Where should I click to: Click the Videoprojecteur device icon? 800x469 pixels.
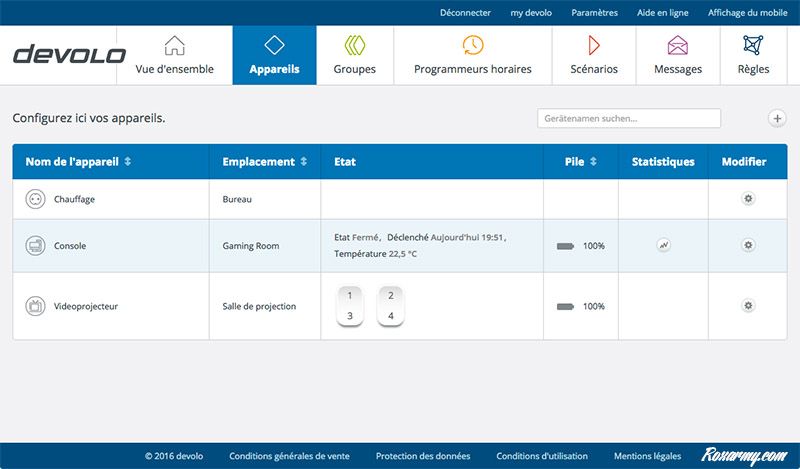(x=35, y=306)
